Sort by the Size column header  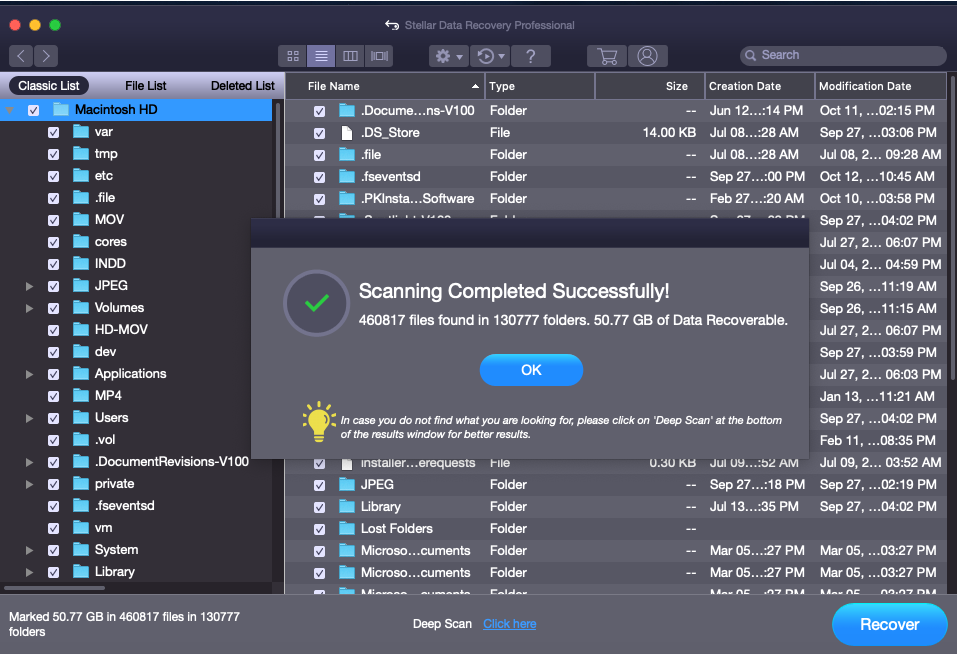click(650, 86)
